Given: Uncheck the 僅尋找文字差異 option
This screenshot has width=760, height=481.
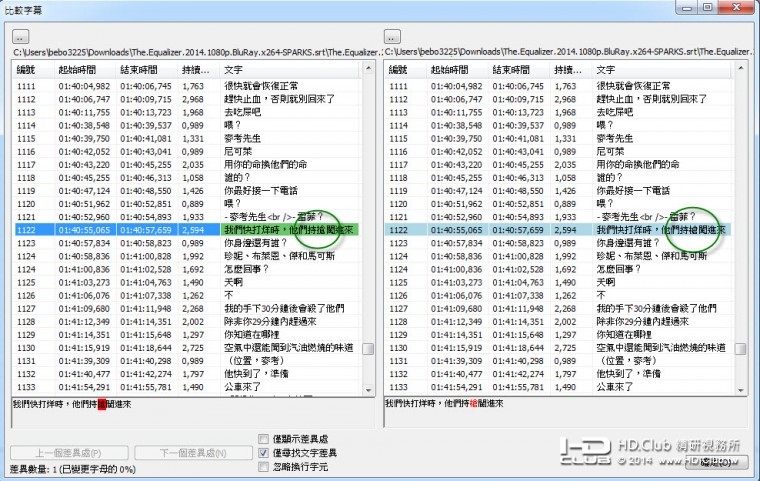Looking at the screenshot, I should (x=263, y=453).
